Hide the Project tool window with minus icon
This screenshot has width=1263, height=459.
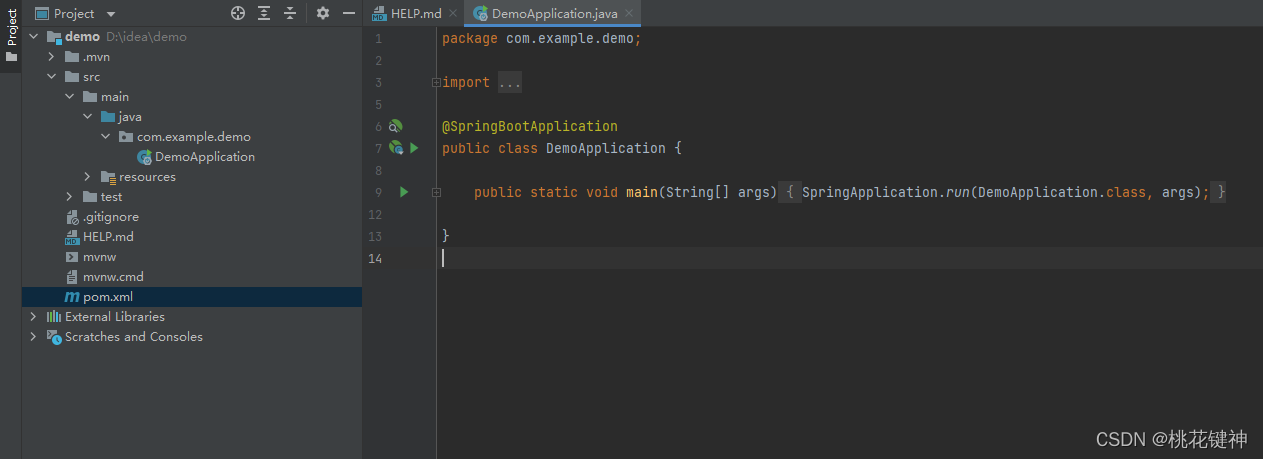[349, 13]
